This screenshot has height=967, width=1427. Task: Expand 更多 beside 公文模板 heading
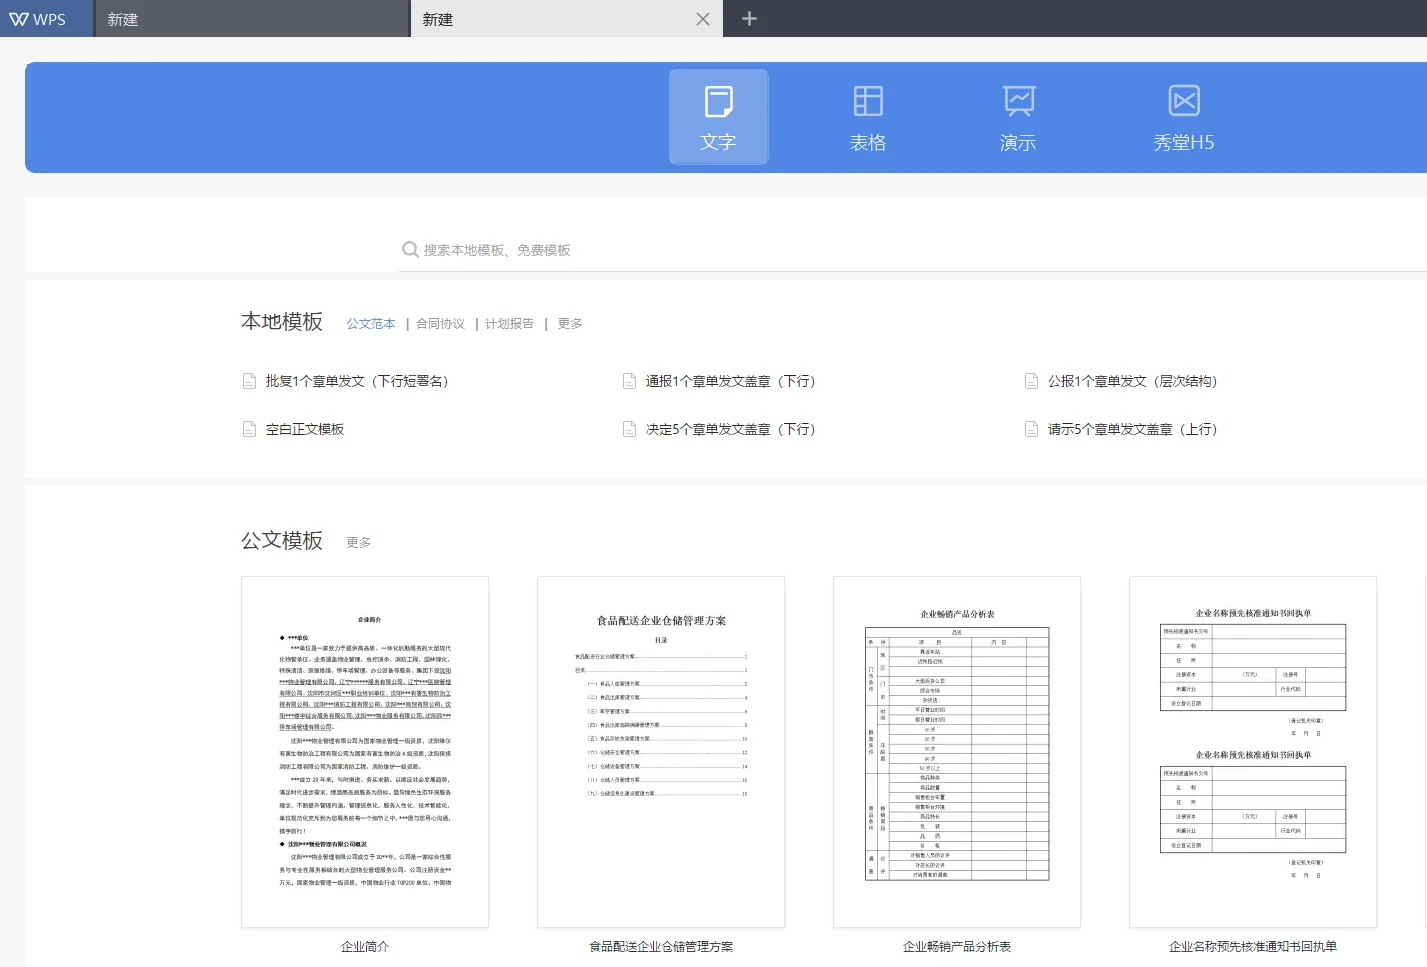[357, 541]
